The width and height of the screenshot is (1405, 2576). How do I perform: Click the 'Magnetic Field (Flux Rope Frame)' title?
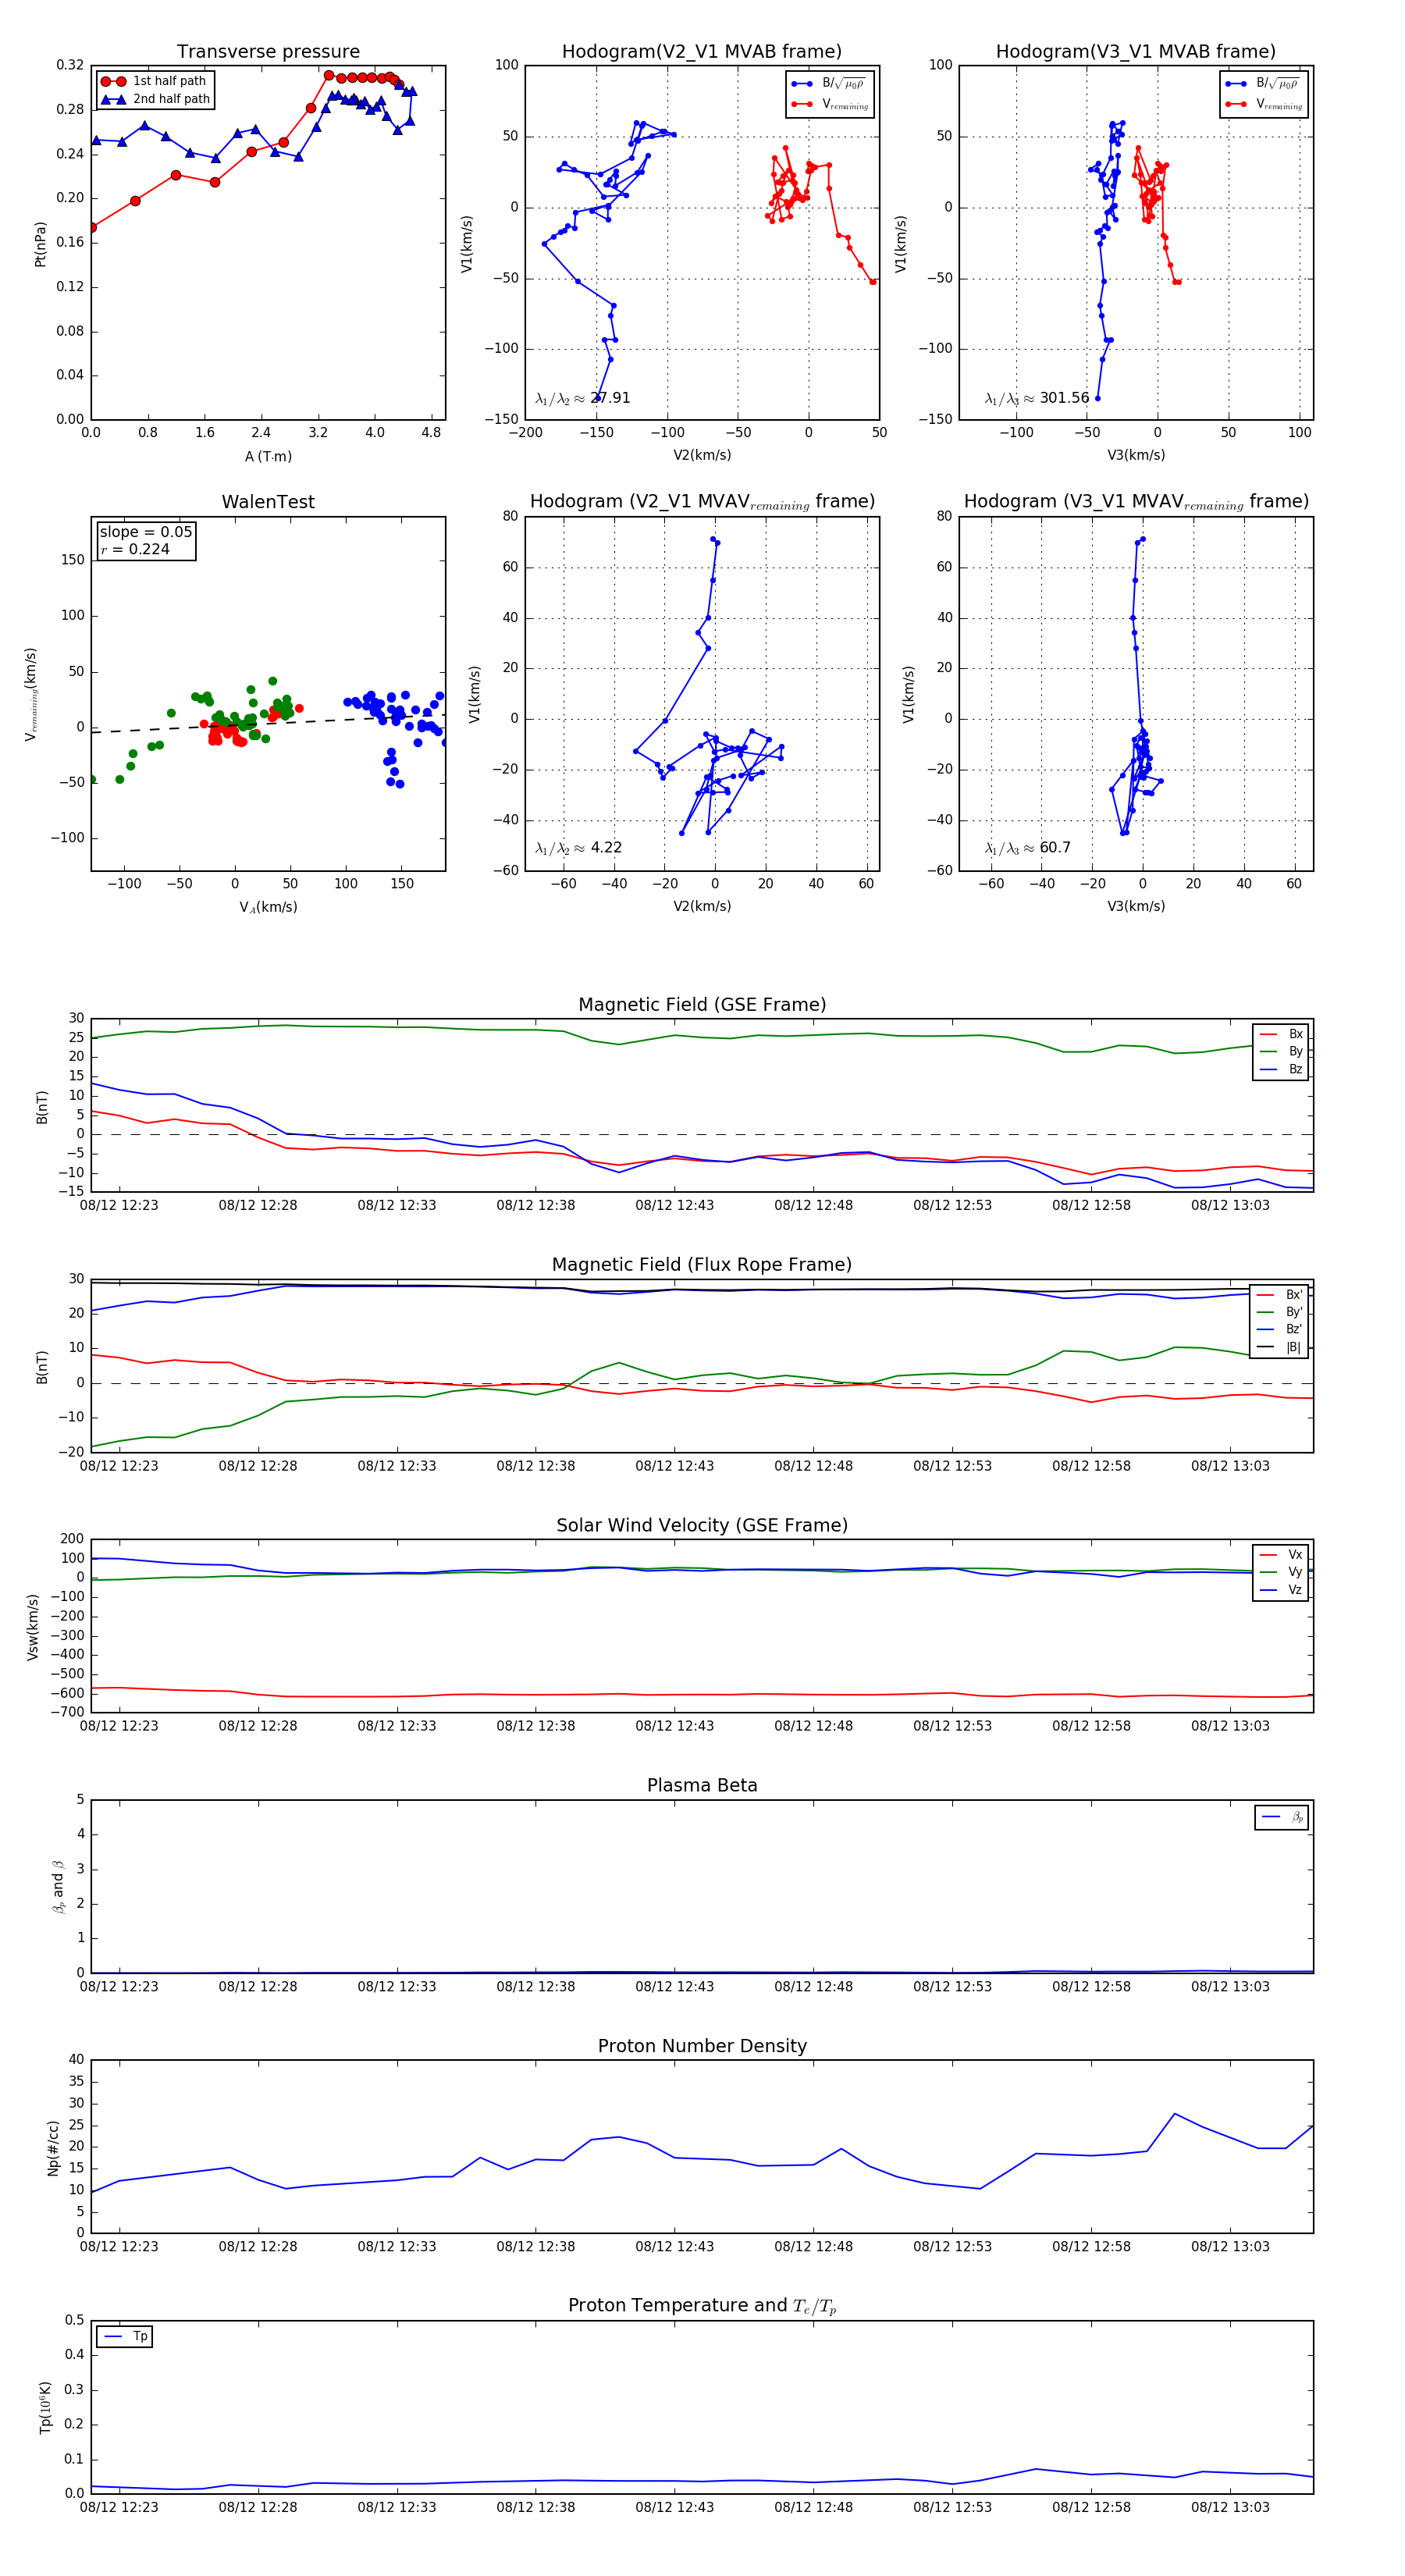pyautogui.click(x=702, y=1265)
